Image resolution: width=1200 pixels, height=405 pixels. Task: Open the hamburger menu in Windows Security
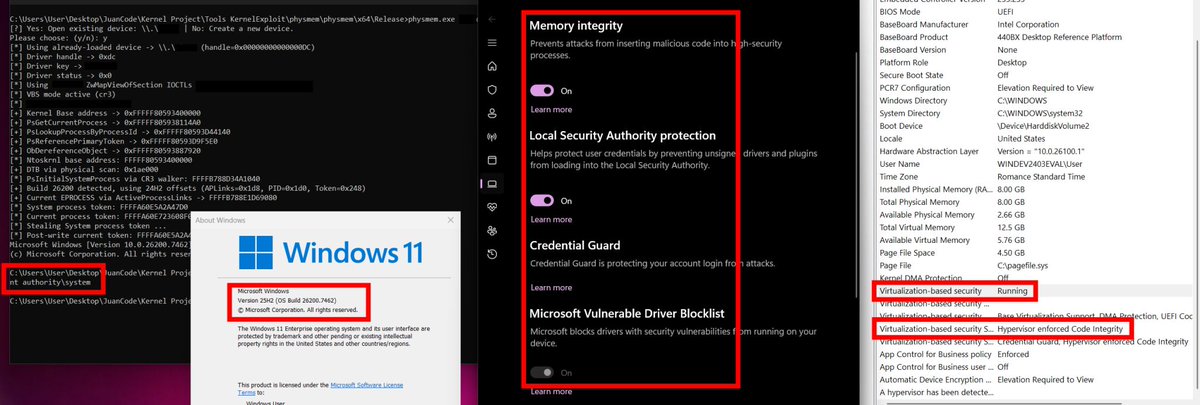[x=491, y=43]
